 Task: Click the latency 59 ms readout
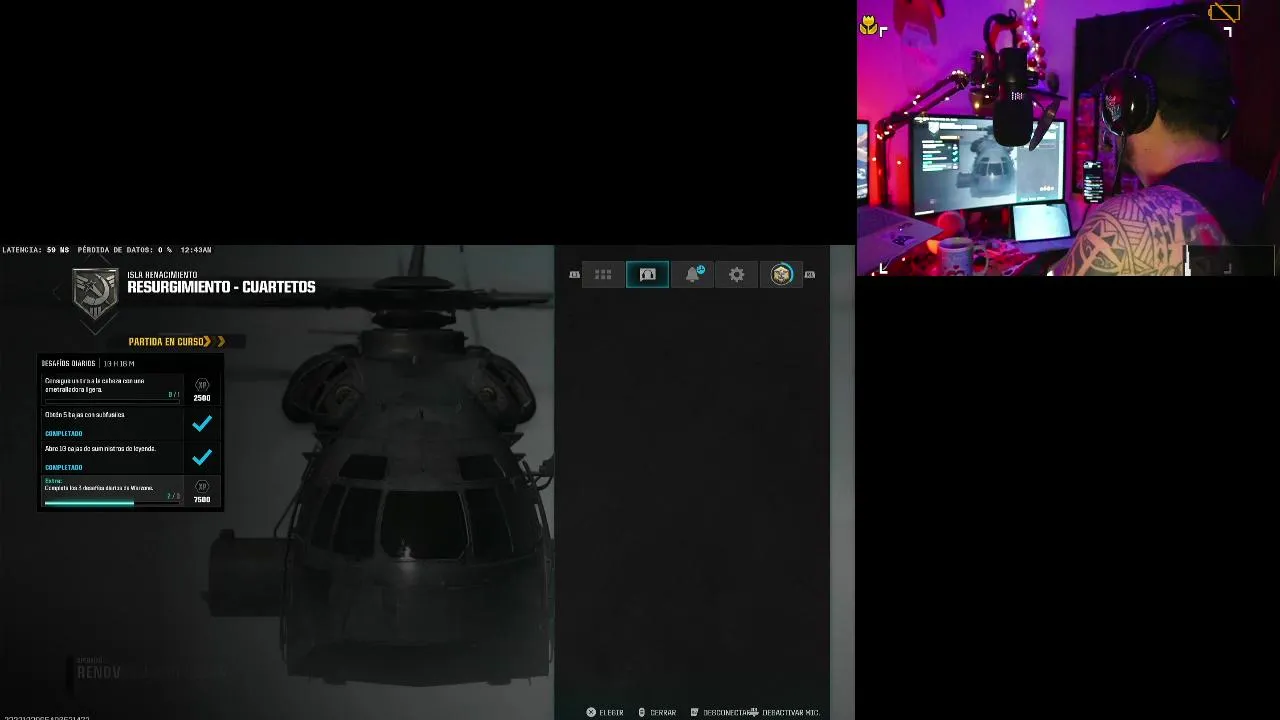(x=36, y=250)
